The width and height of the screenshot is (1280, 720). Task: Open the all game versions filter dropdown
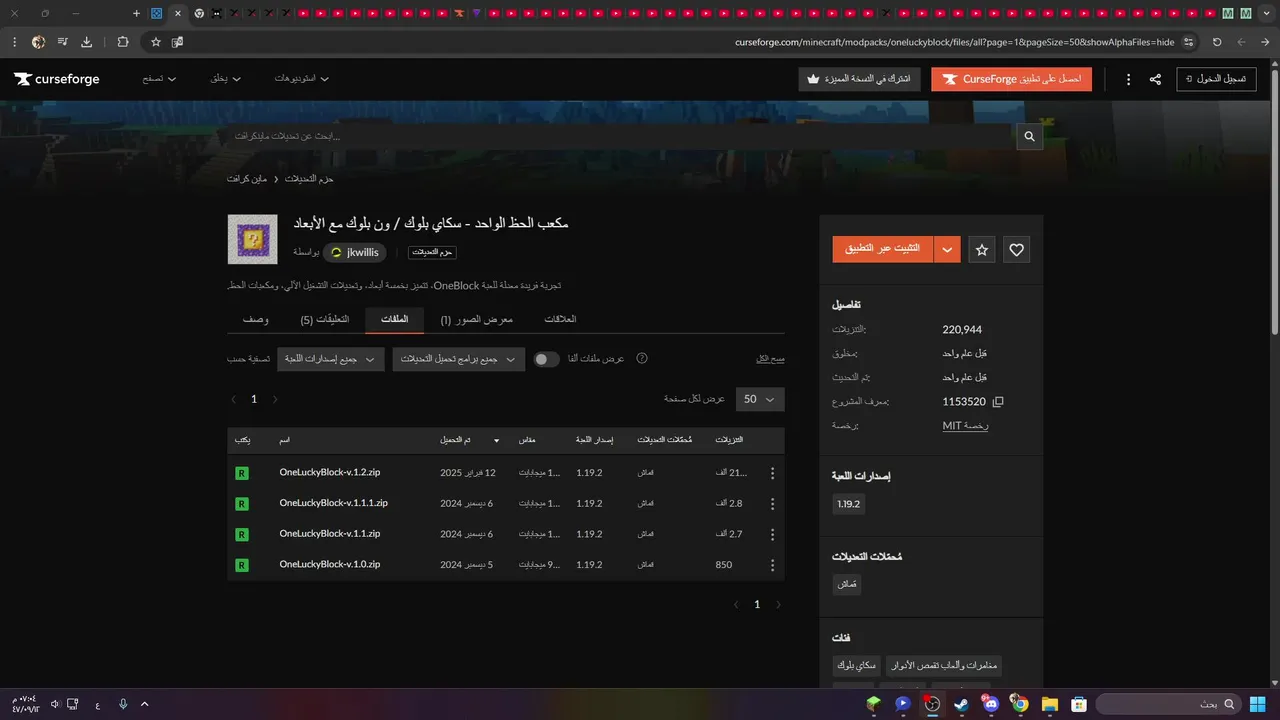click(x=331, y=359)
